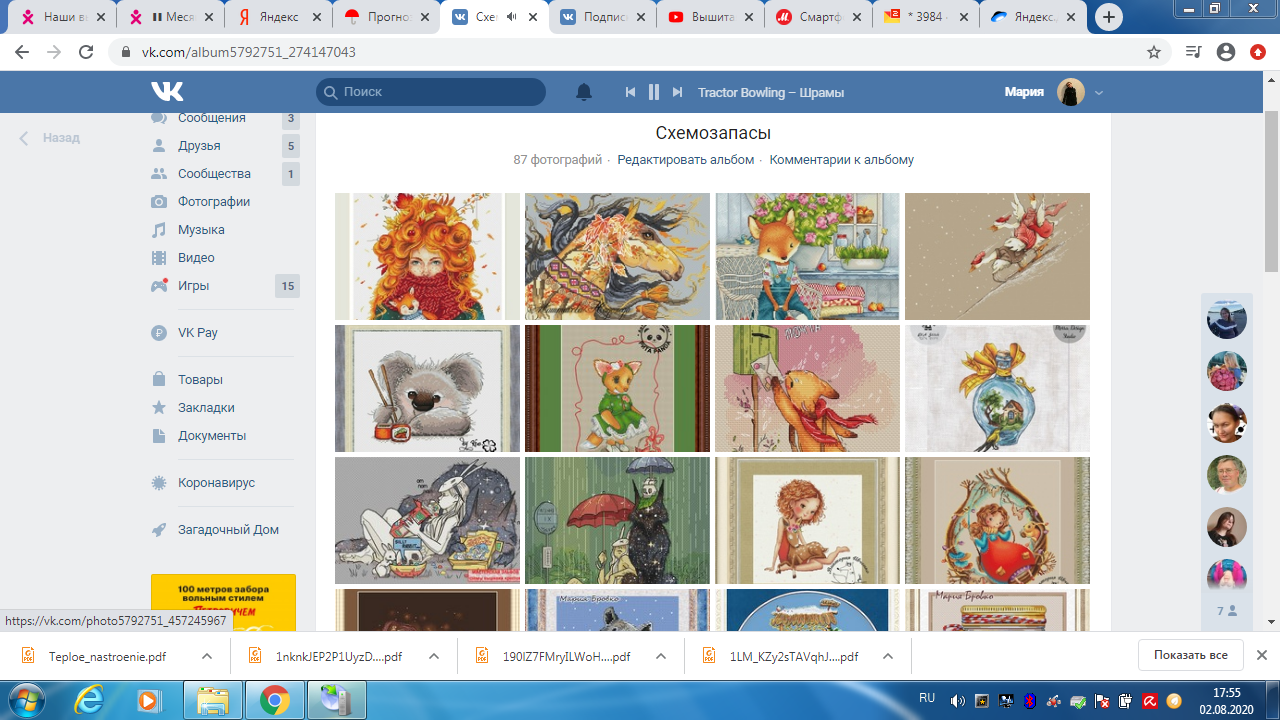Launch Internet Explorer from the taskbar
The image size is (1280, 720).
tap(88, 699)
